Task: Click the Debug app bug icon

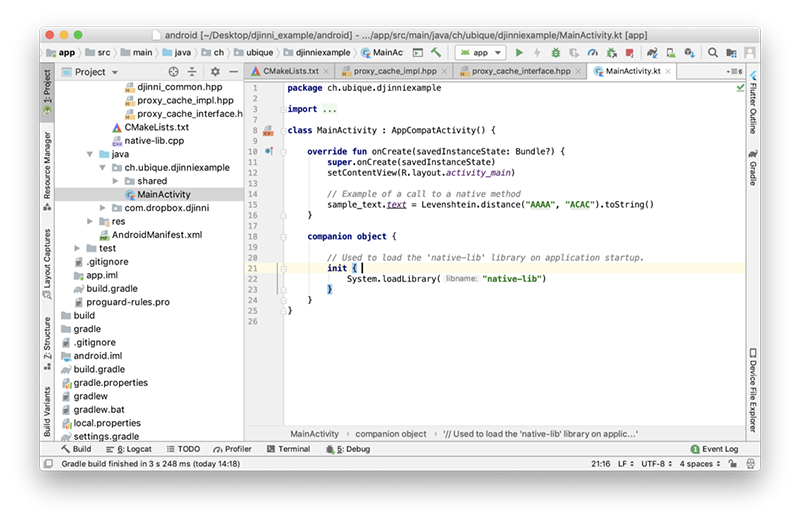Action: [x=556, y=52]
